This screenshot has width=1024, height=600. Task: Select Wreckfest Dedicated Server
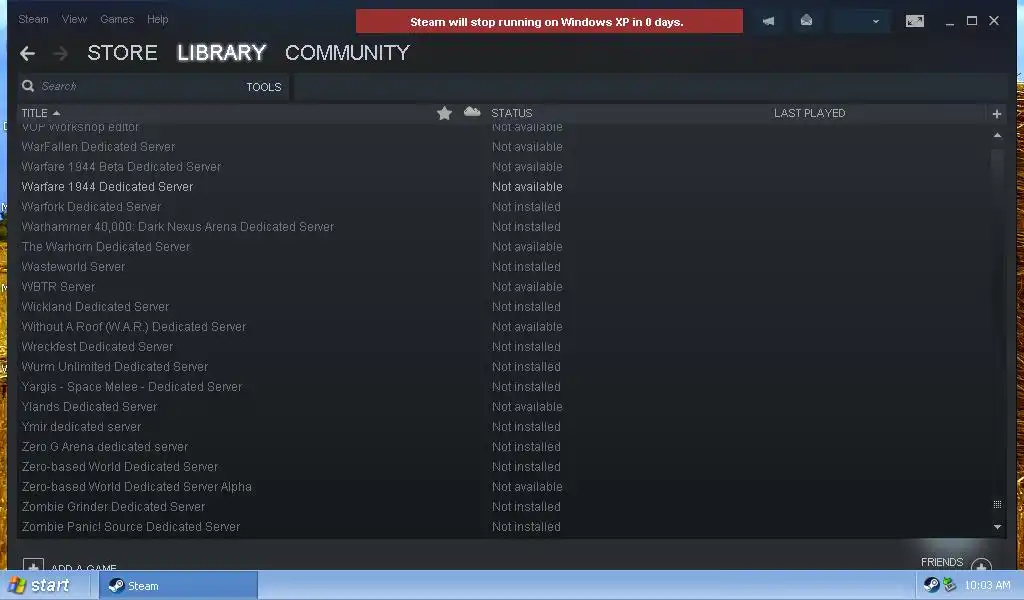click(x=97, y=347)
